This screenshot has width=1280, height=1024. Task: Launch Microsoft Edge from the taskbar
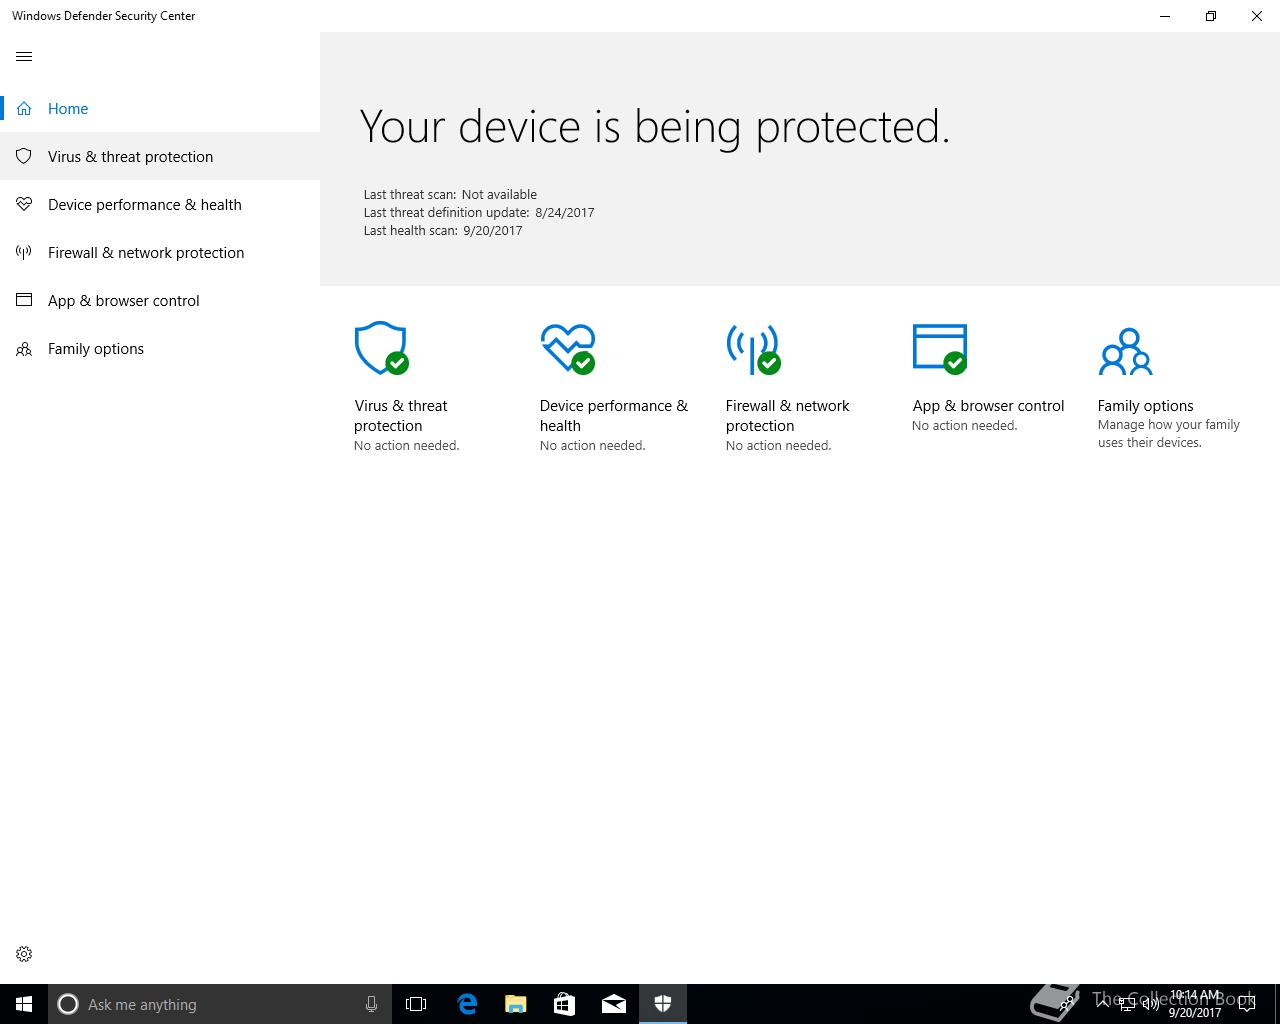(x=467, y=1004)
